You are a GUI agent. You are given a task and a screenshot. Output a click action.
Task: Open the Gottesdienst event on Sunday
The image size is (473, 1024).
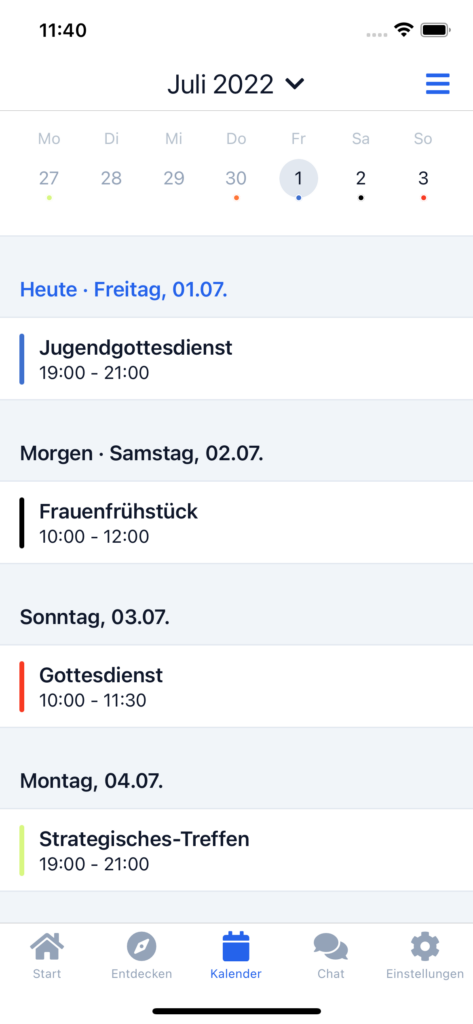[236, 686]
